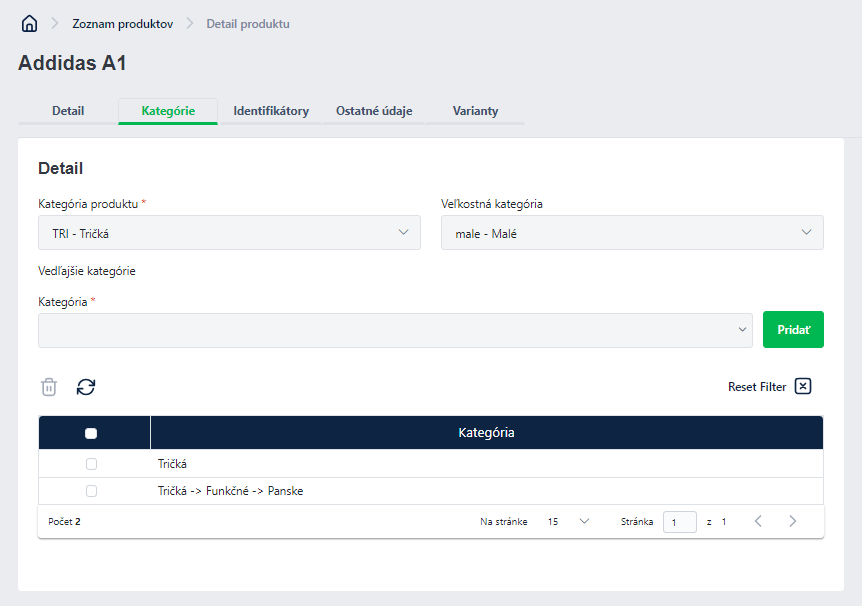
Task: Go to previous page arrow
Action: click(758, 521)
